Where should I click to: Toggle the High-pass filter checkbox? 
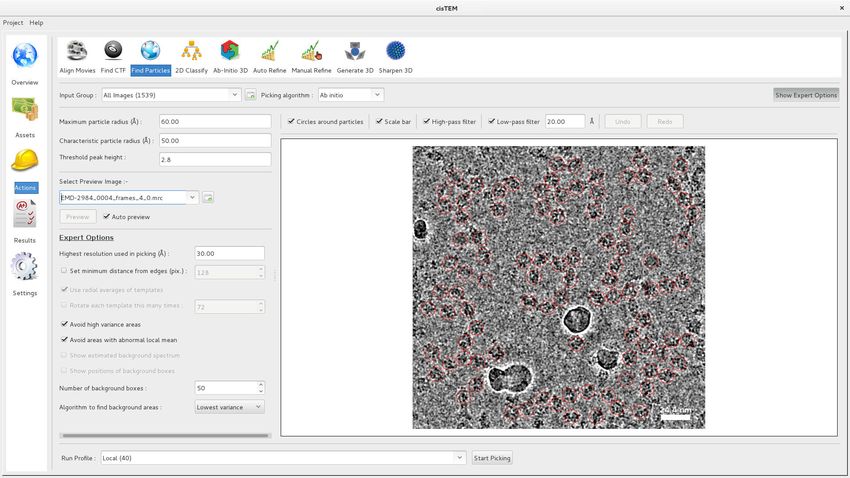click(x=426, y=121)
